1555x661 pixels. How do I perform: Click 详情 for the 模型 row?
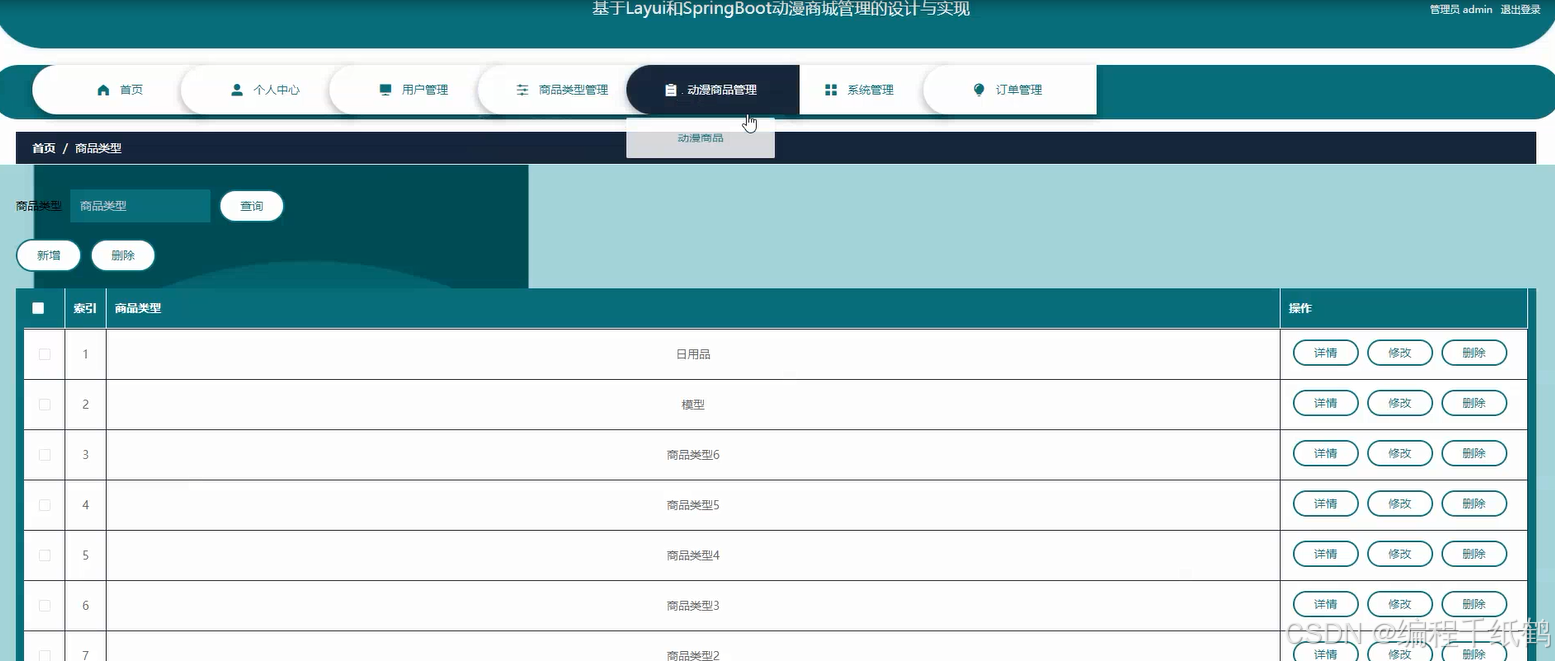click(1326, 403)
